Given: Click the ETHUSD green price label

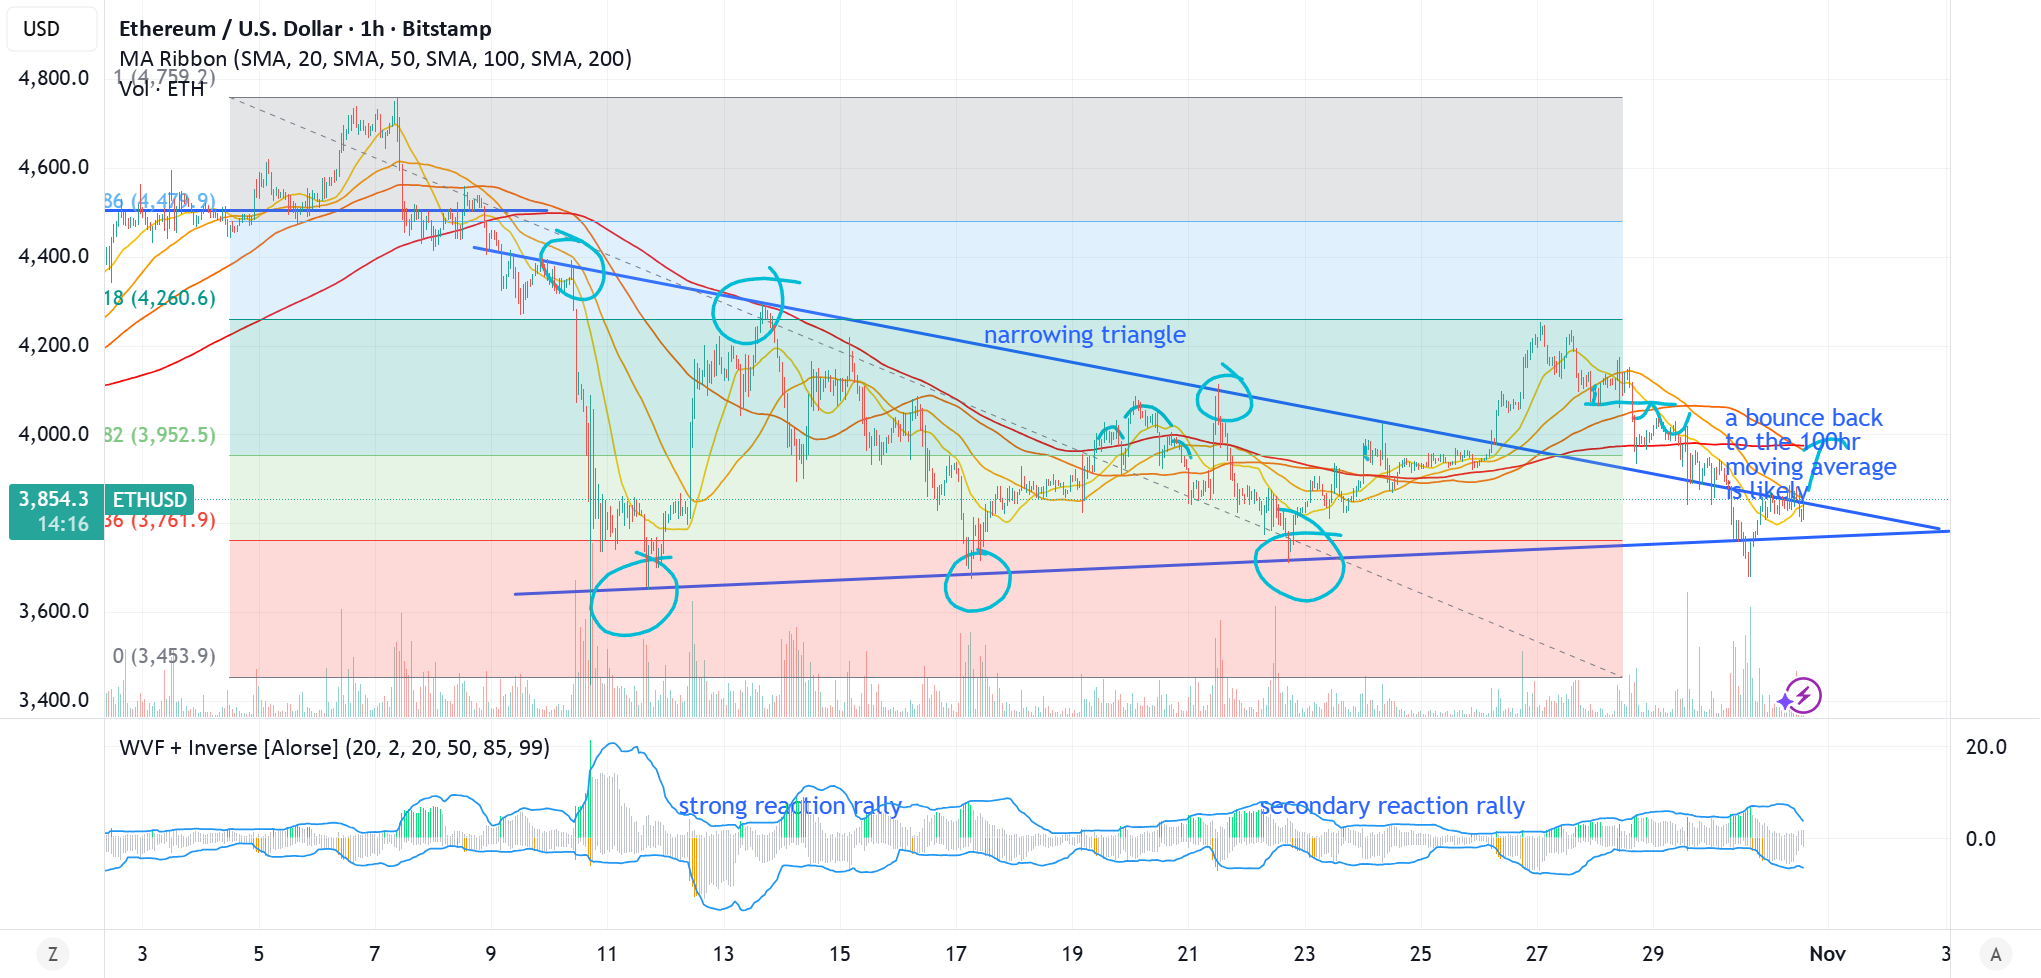Looking at the screenshot, I should [149, 499].
